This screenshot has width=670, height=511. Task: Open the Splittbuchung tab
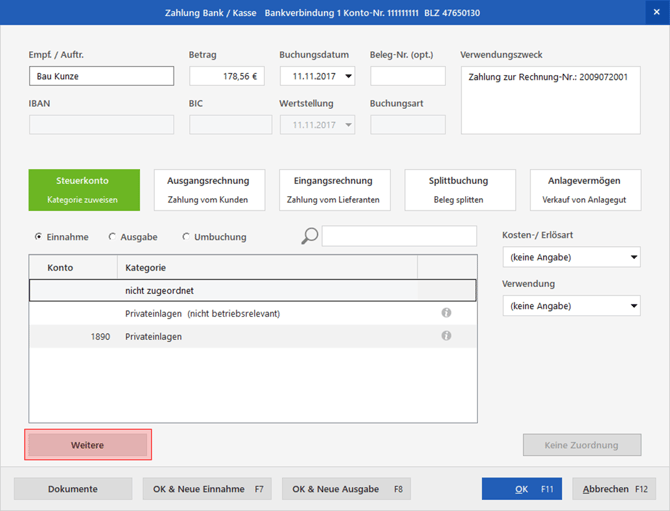click(x=459, y=190)
